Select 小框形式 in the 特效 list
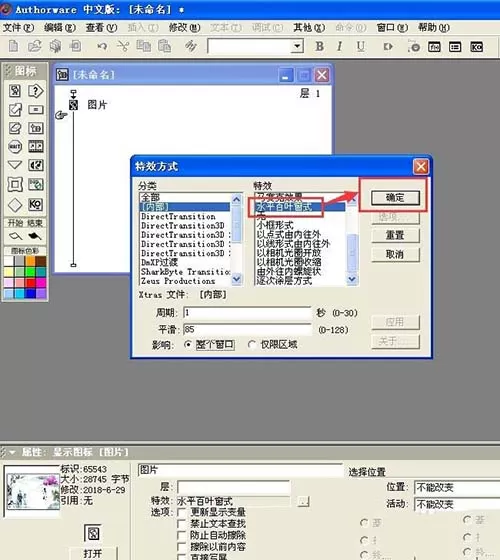 (275, 225)
